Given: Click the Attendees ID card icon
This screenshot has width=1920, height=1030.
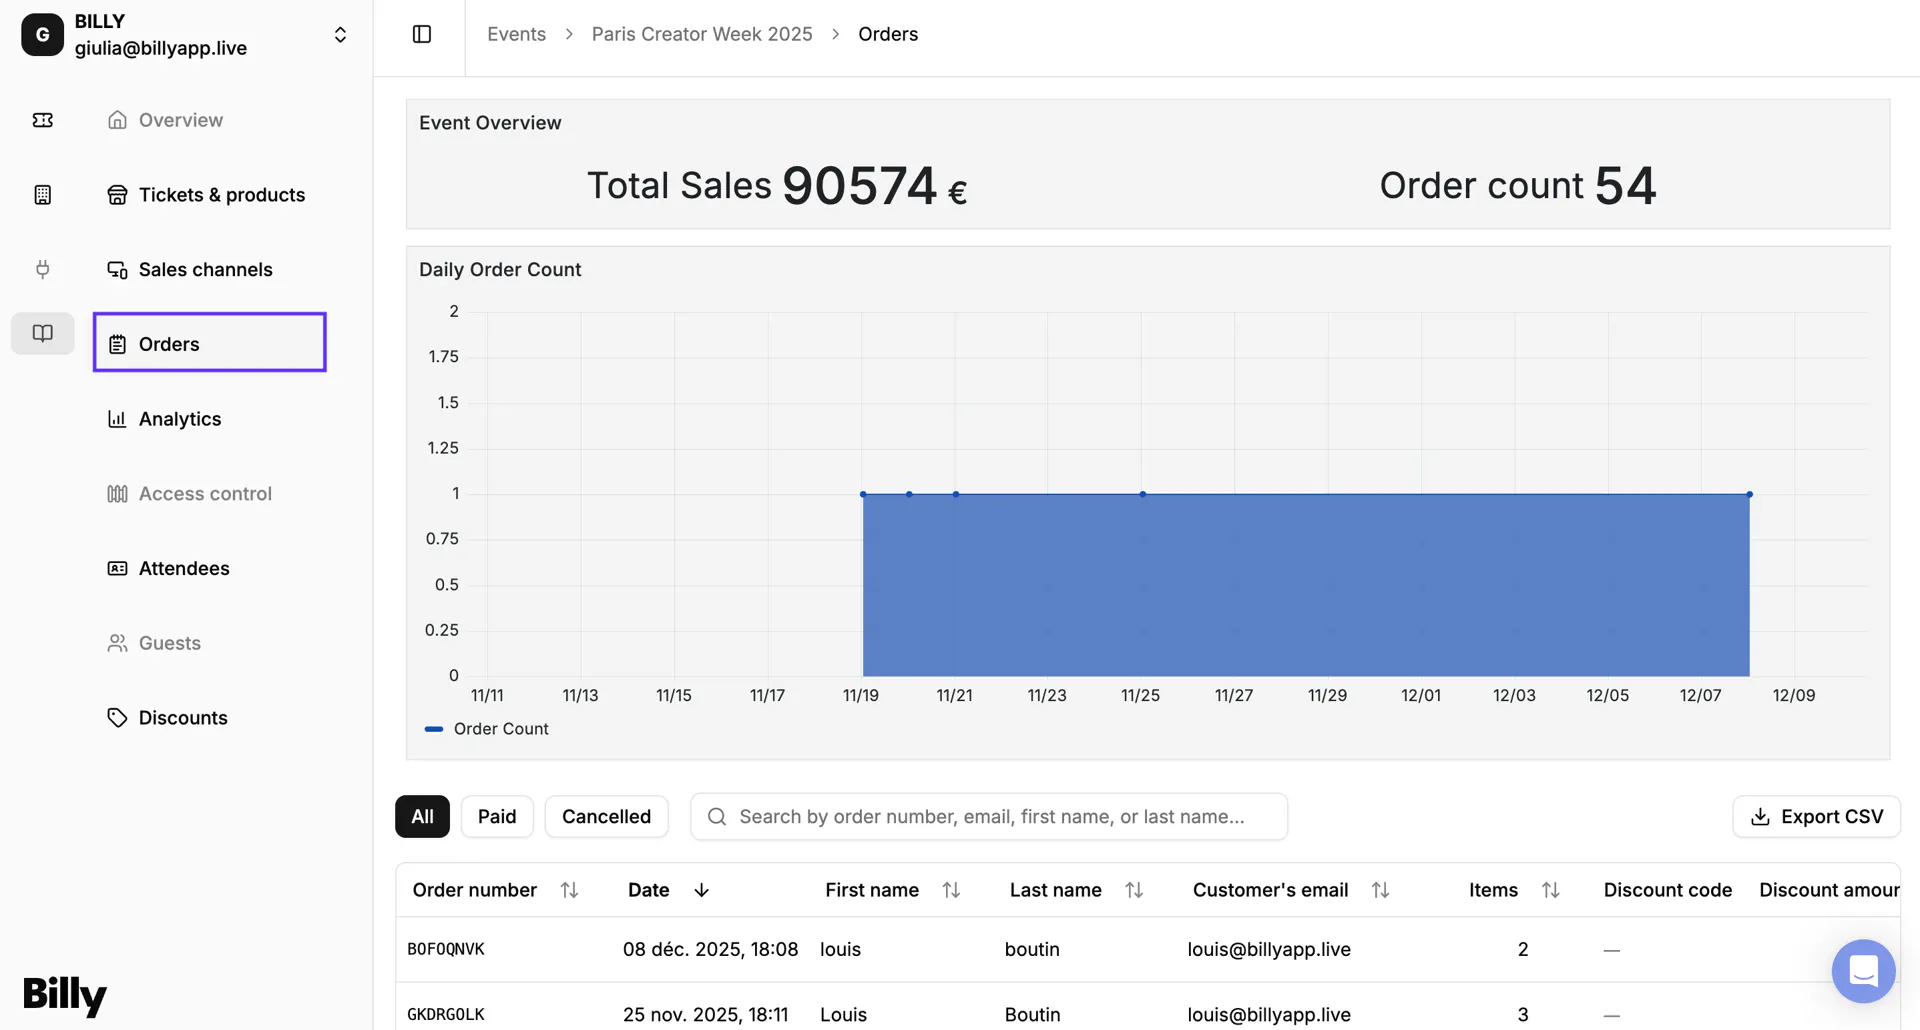Looking at the screenshot, I should pos(117,568).
